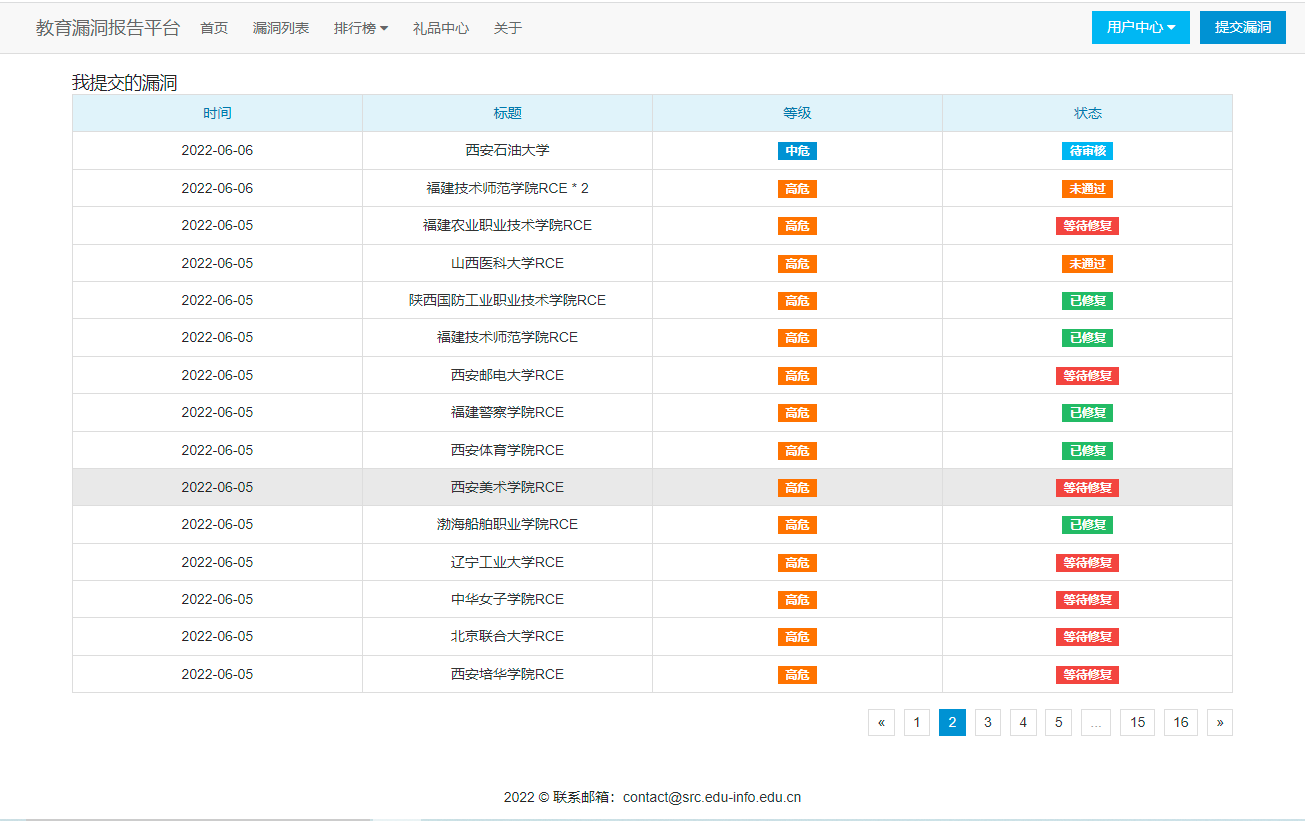1305x821 pixels.
Task: Click the 我提交的漏洞 heading
Action: click(124, 83)
